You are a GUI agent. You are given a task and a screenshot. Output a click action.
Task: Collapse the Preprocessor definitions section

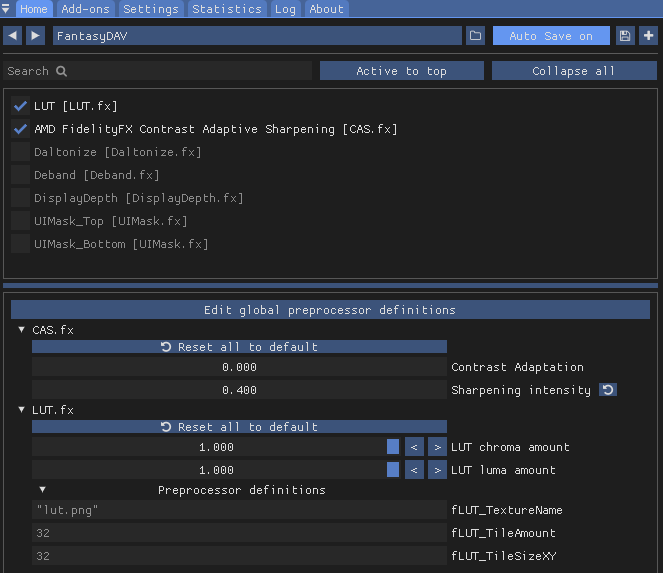click(42, 490)
